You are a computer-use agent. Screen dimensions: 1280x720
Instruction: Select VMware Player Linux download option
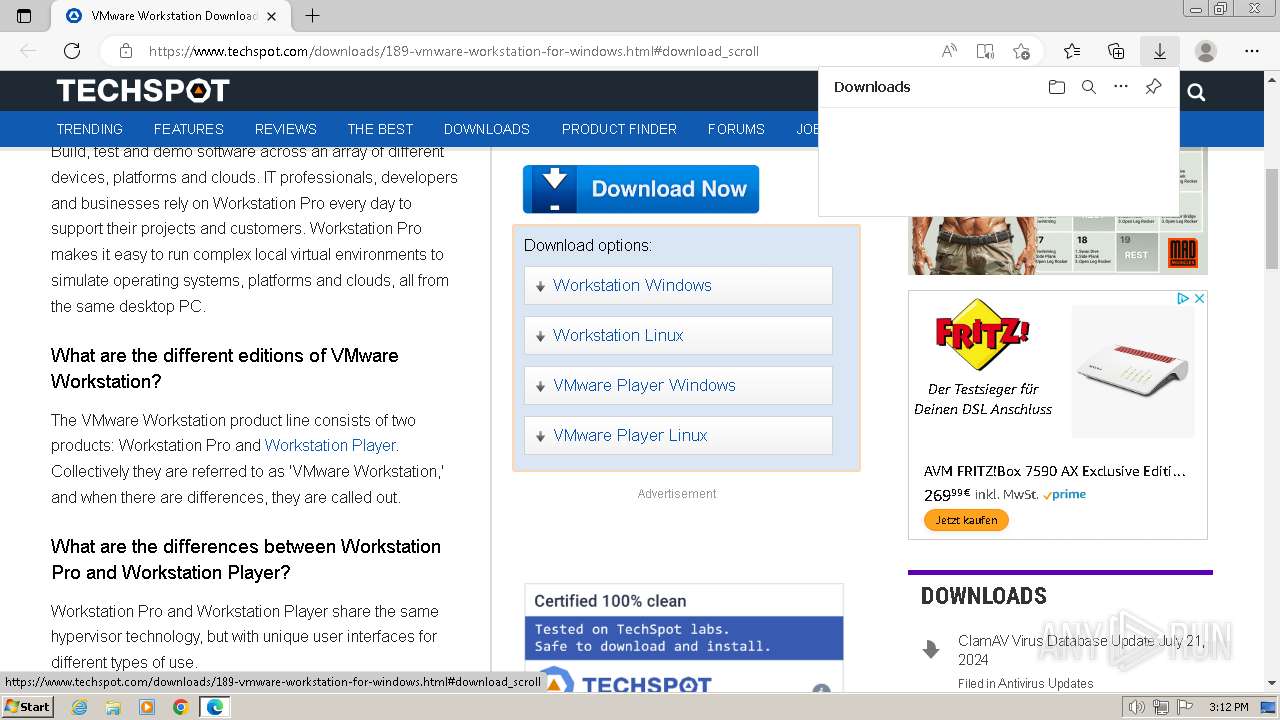678,435
